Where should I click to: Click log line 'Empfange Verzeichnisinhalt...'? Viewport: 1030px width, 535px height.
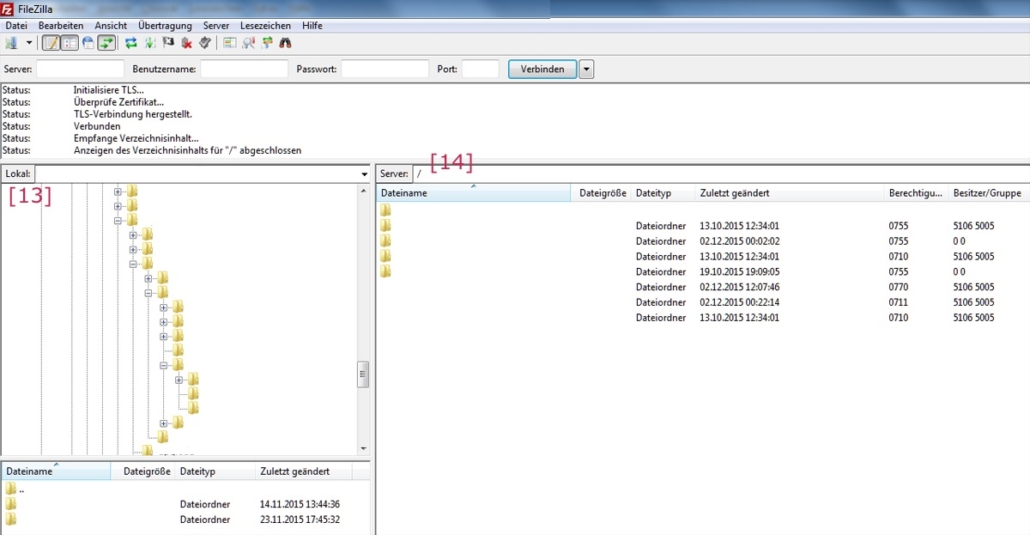135,139
